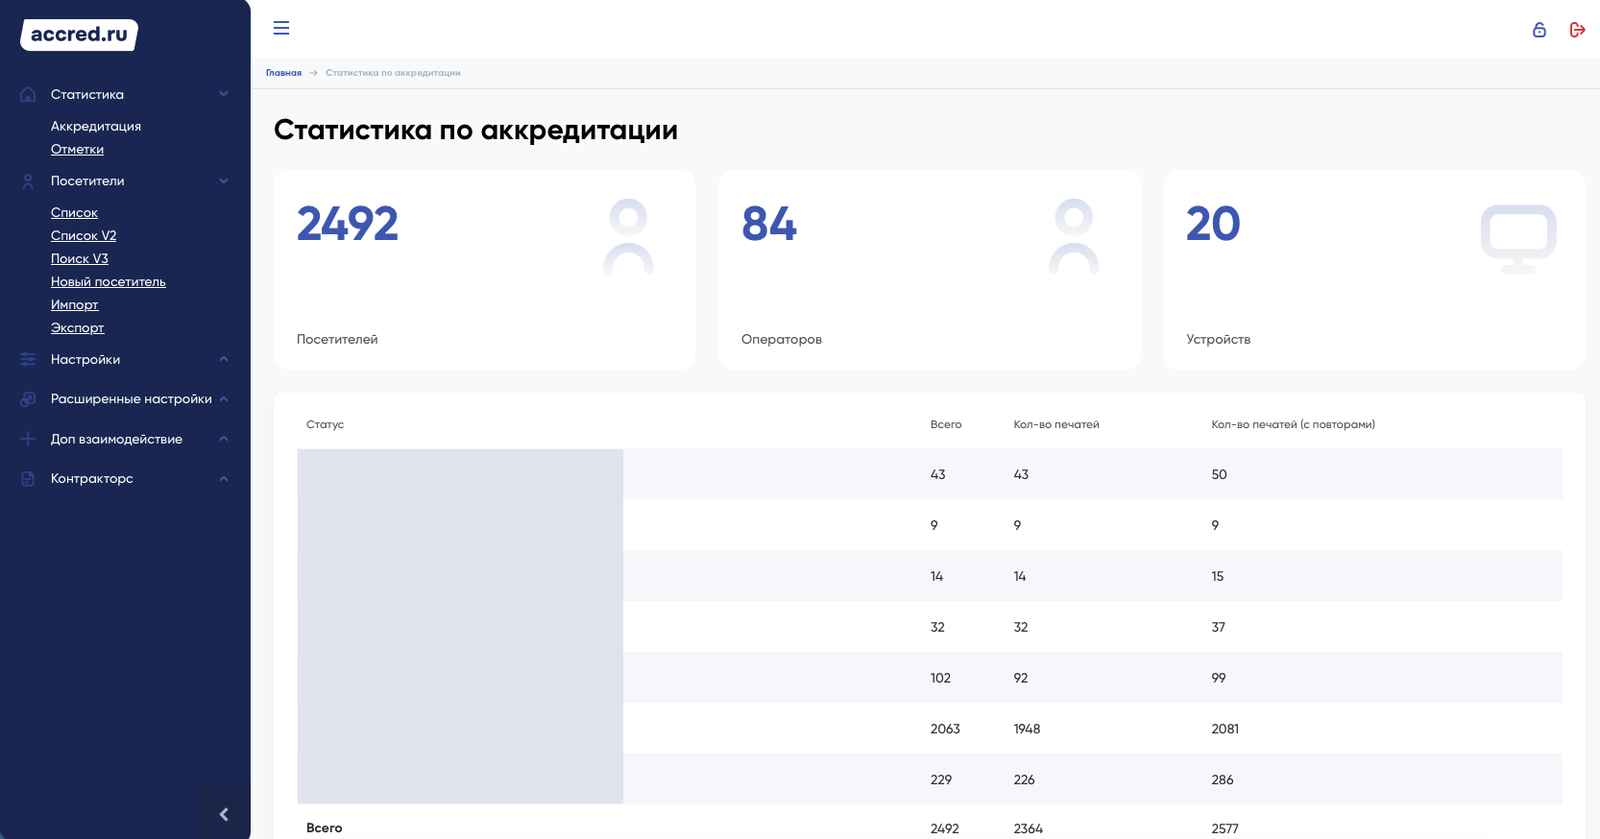Open the Экспорт link

coord(77,328)
